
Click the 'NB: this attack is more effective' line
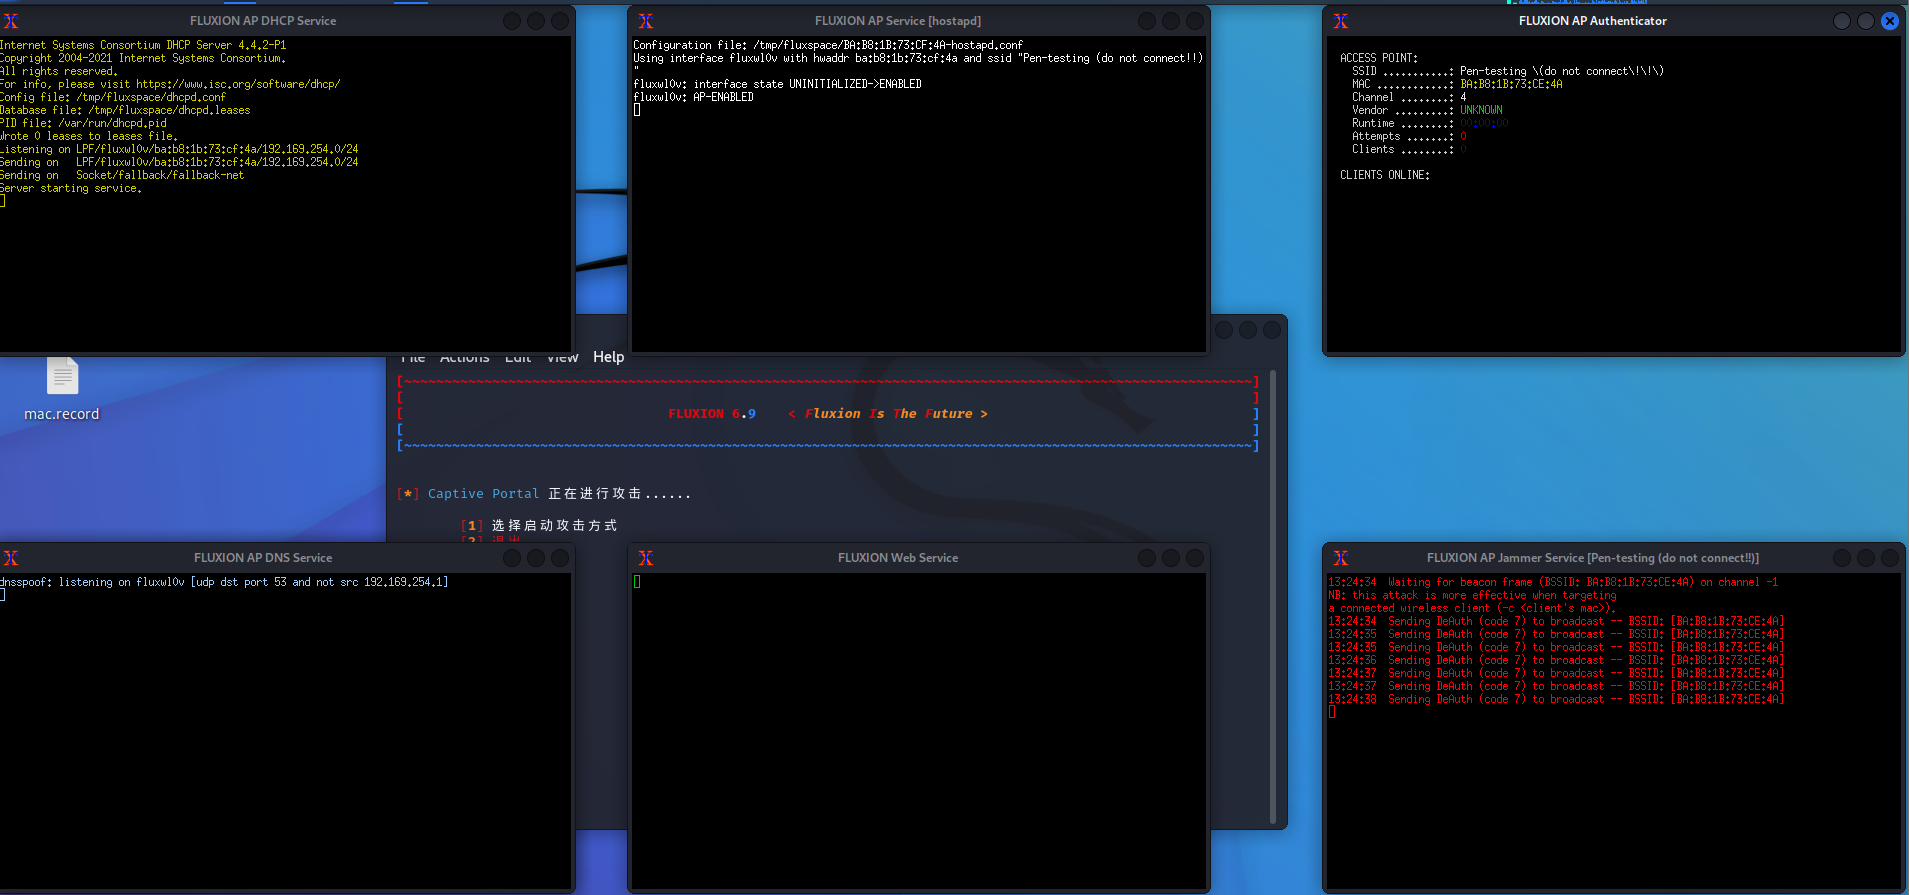pos(1472,595)
